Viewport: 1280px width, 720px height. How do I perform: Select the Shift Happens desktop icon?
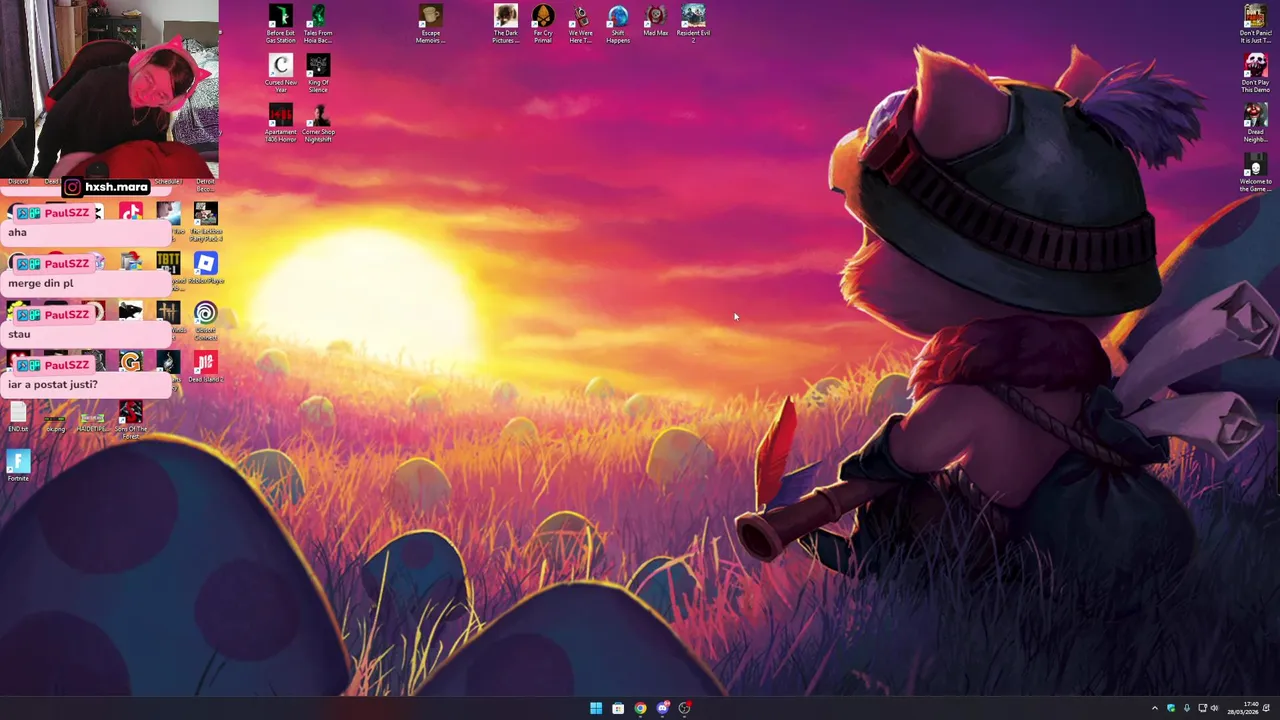coord(618,24)
